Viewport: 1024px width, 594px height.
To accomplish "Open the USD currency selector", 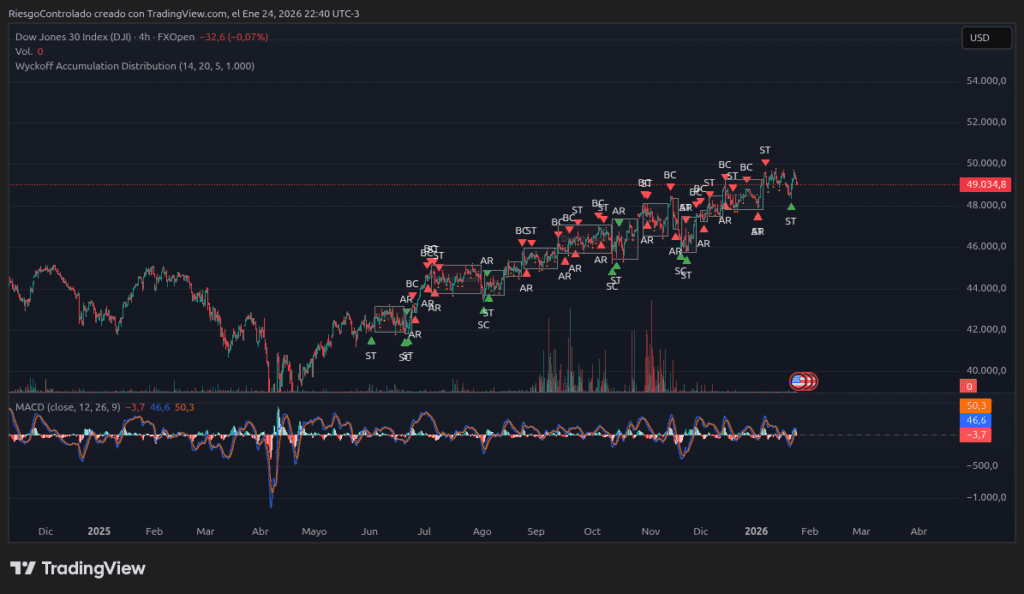I will pos(979,38).
